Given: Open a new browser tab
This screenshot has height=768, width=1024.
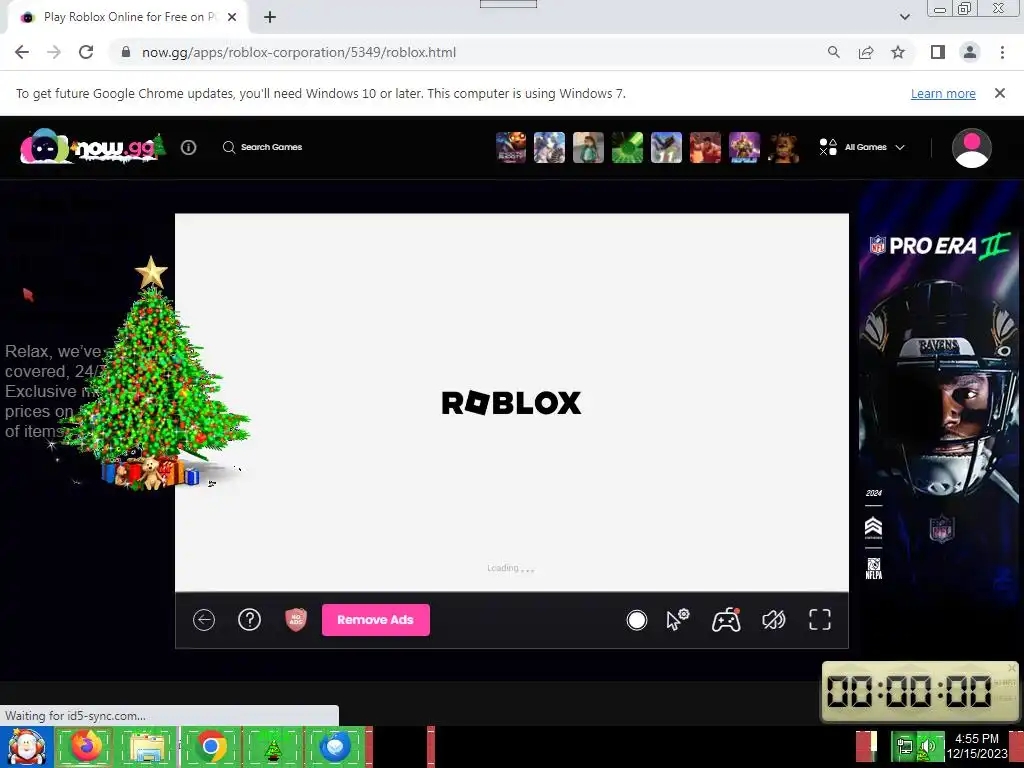Looking at the screenshot, I should (270, 17).
